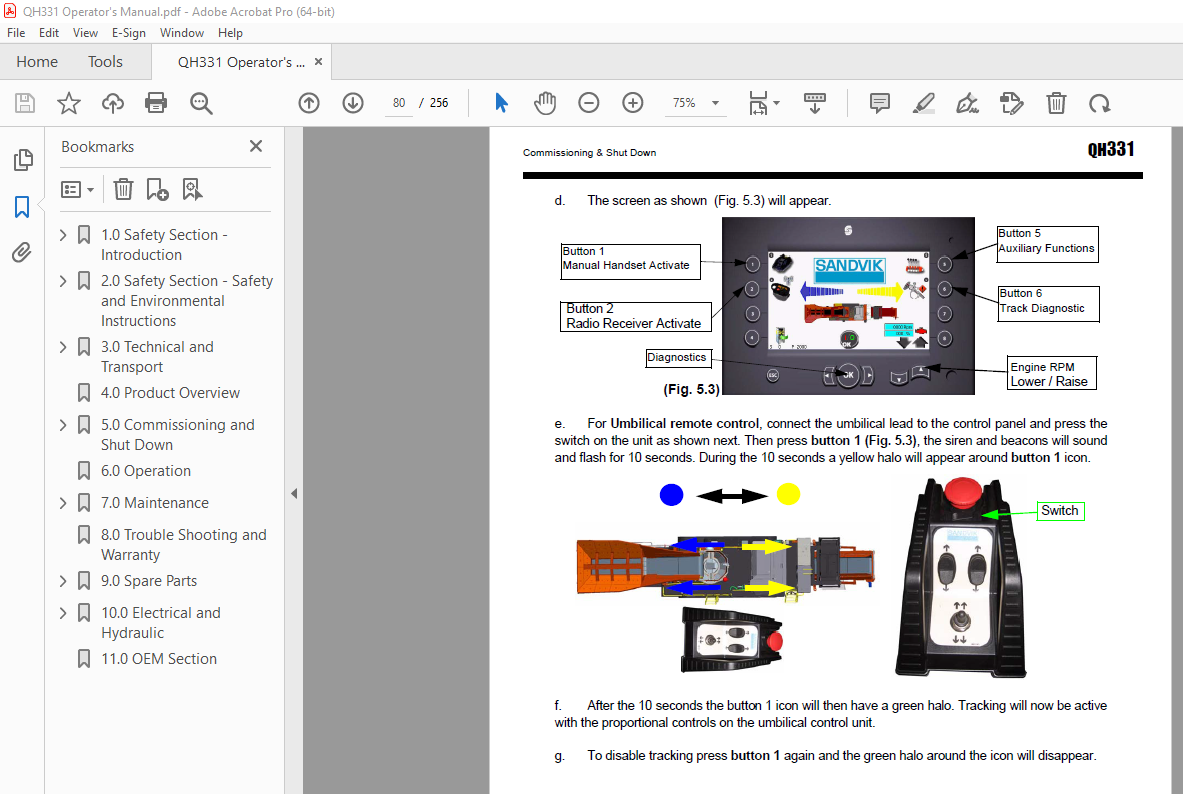Screen dimensions: 1183x794
Task: Open the E-Sign menu
Action: (128, 33)
